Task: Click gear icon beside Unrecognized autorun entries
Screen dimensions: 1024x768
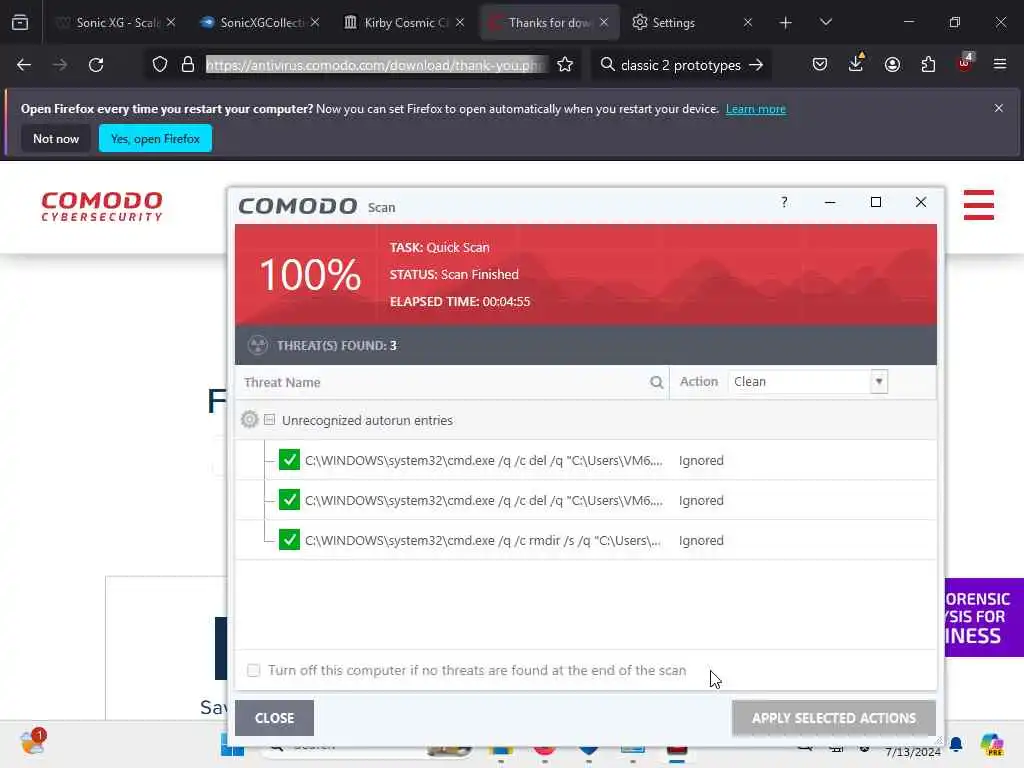Action: [249, 419]
